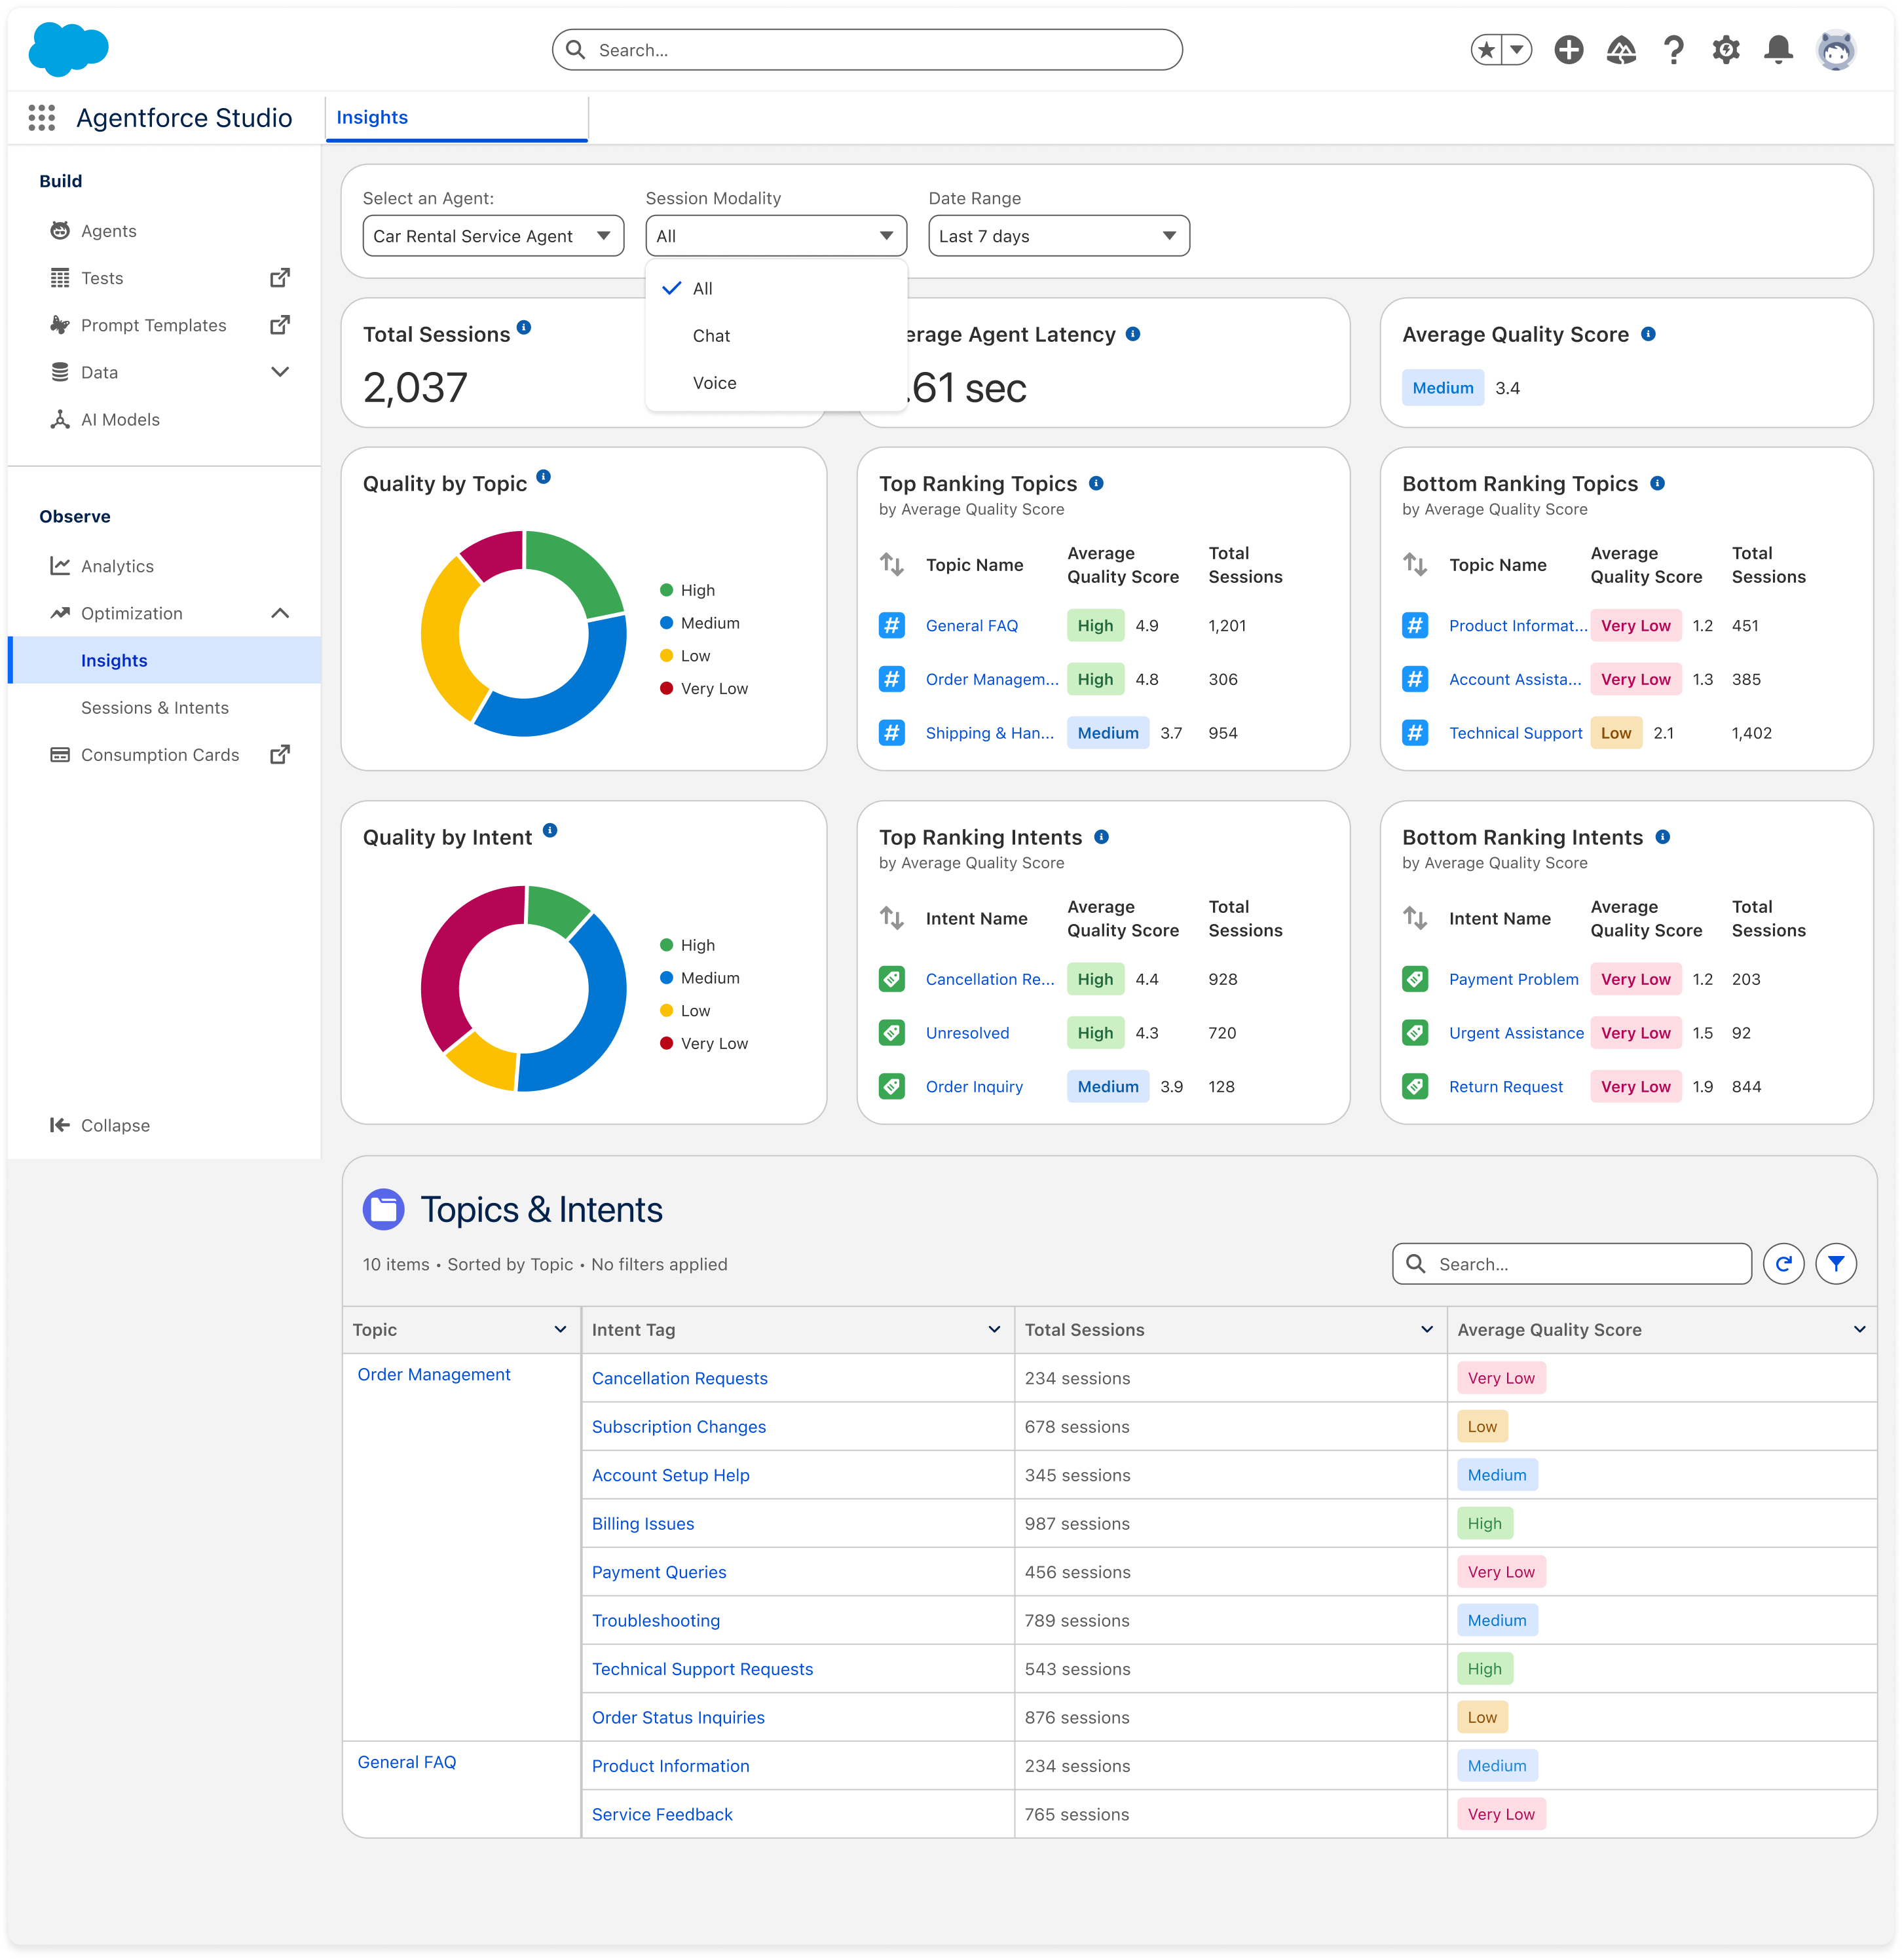Click the Collapse sidebar button
The image size is (1902, 1960).
pos(100,1125)
